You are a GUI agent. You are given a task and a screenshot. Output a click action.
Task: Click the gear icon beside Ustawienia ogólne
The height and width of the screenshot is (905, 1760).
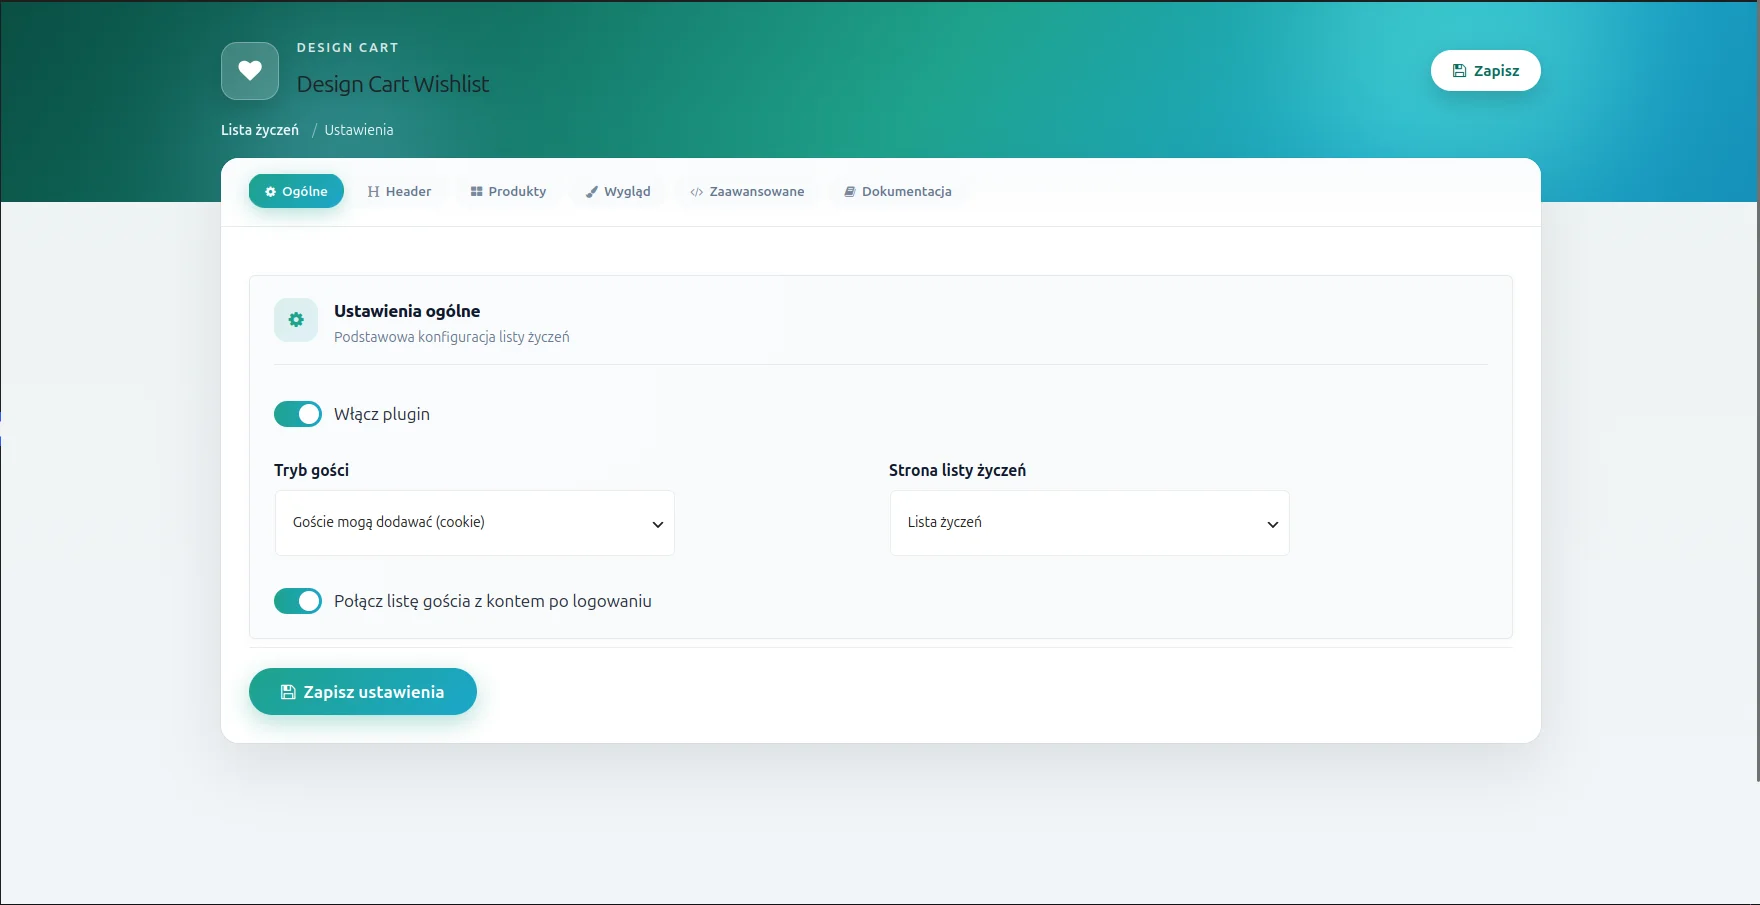(296, 320)
